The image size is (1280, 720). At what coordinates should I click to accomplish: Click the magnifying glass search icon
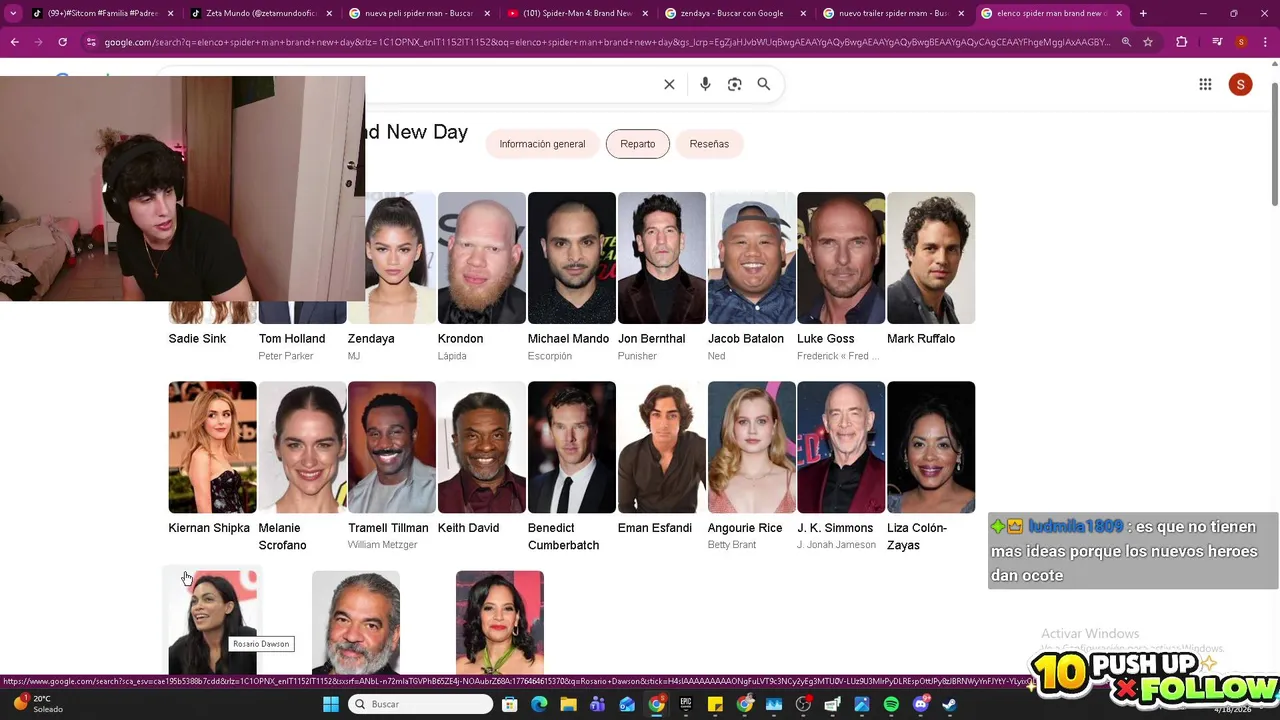coord(764,84)
